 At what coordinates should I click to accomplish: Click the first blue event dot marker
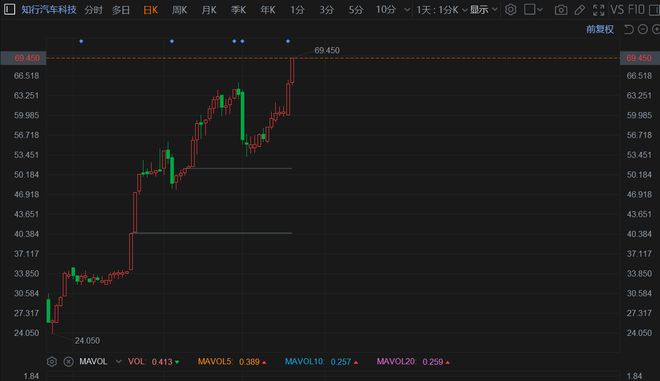tap(81, 41)
